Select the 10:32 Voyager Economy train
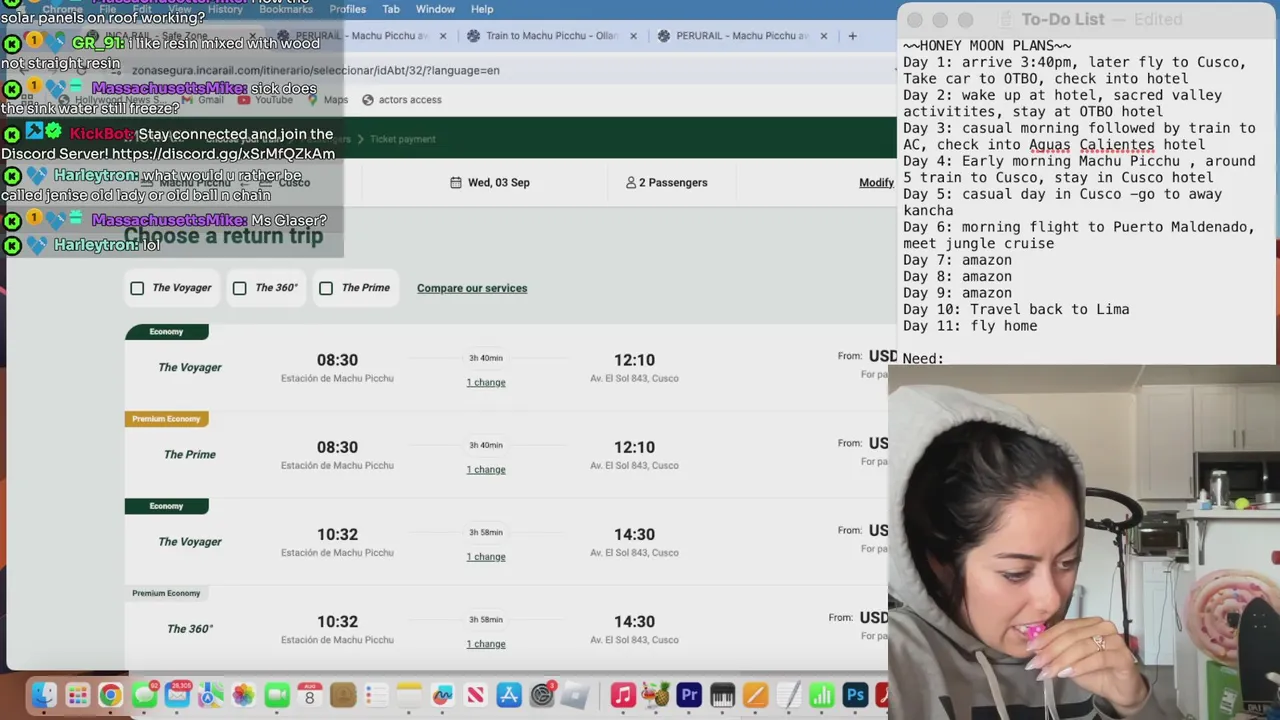Viewport: 1280px width, 720px height. point(506,541)
